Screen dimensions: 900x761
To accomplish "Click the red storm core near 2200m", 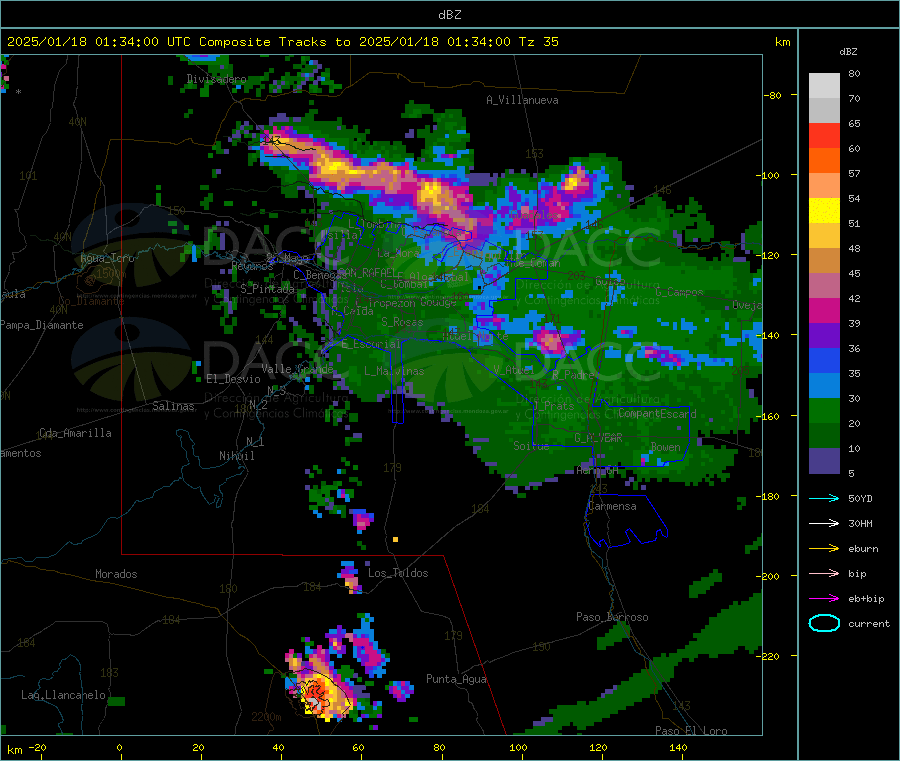I will tap(316, 694).
